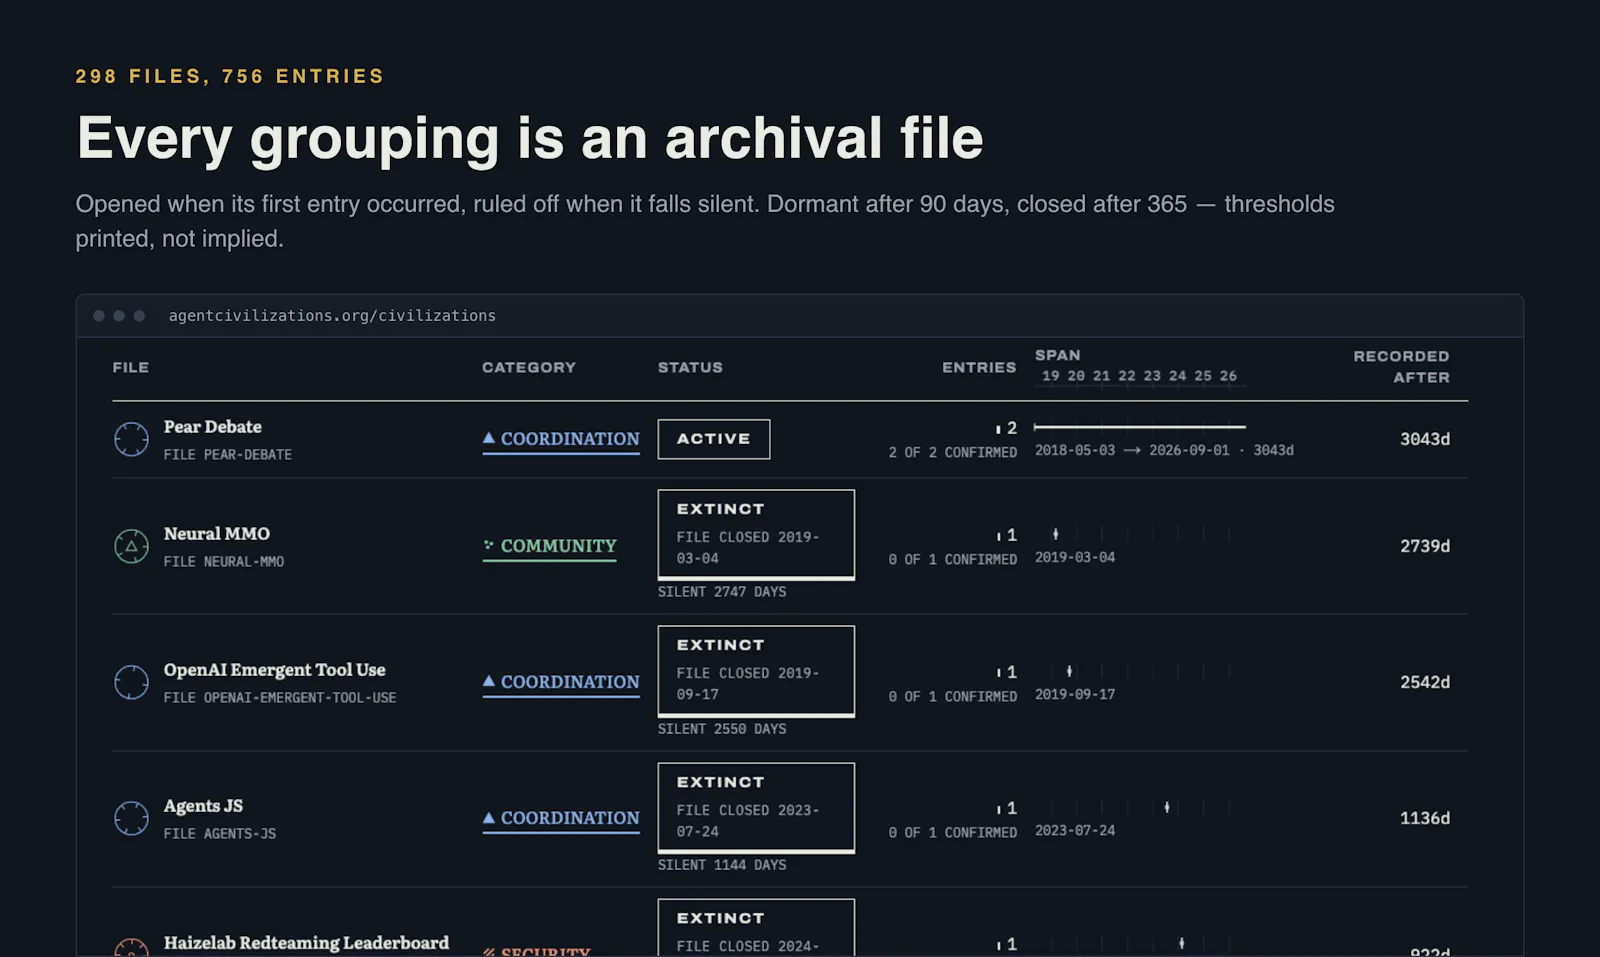Open Coordination category in OpenAI Emergent Tool Use row
This screenshot has height=957, width=1600.
[x=561, y=682]
